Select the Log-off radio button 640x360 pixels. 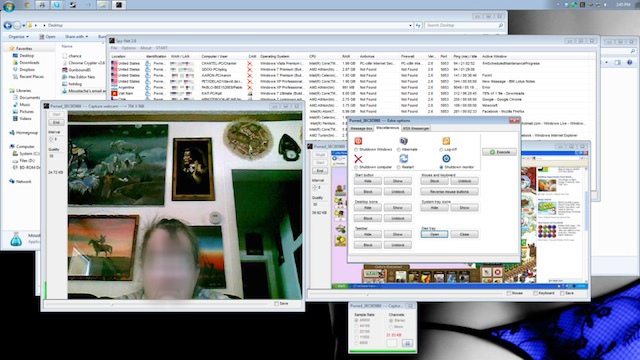tap(441, 150)
